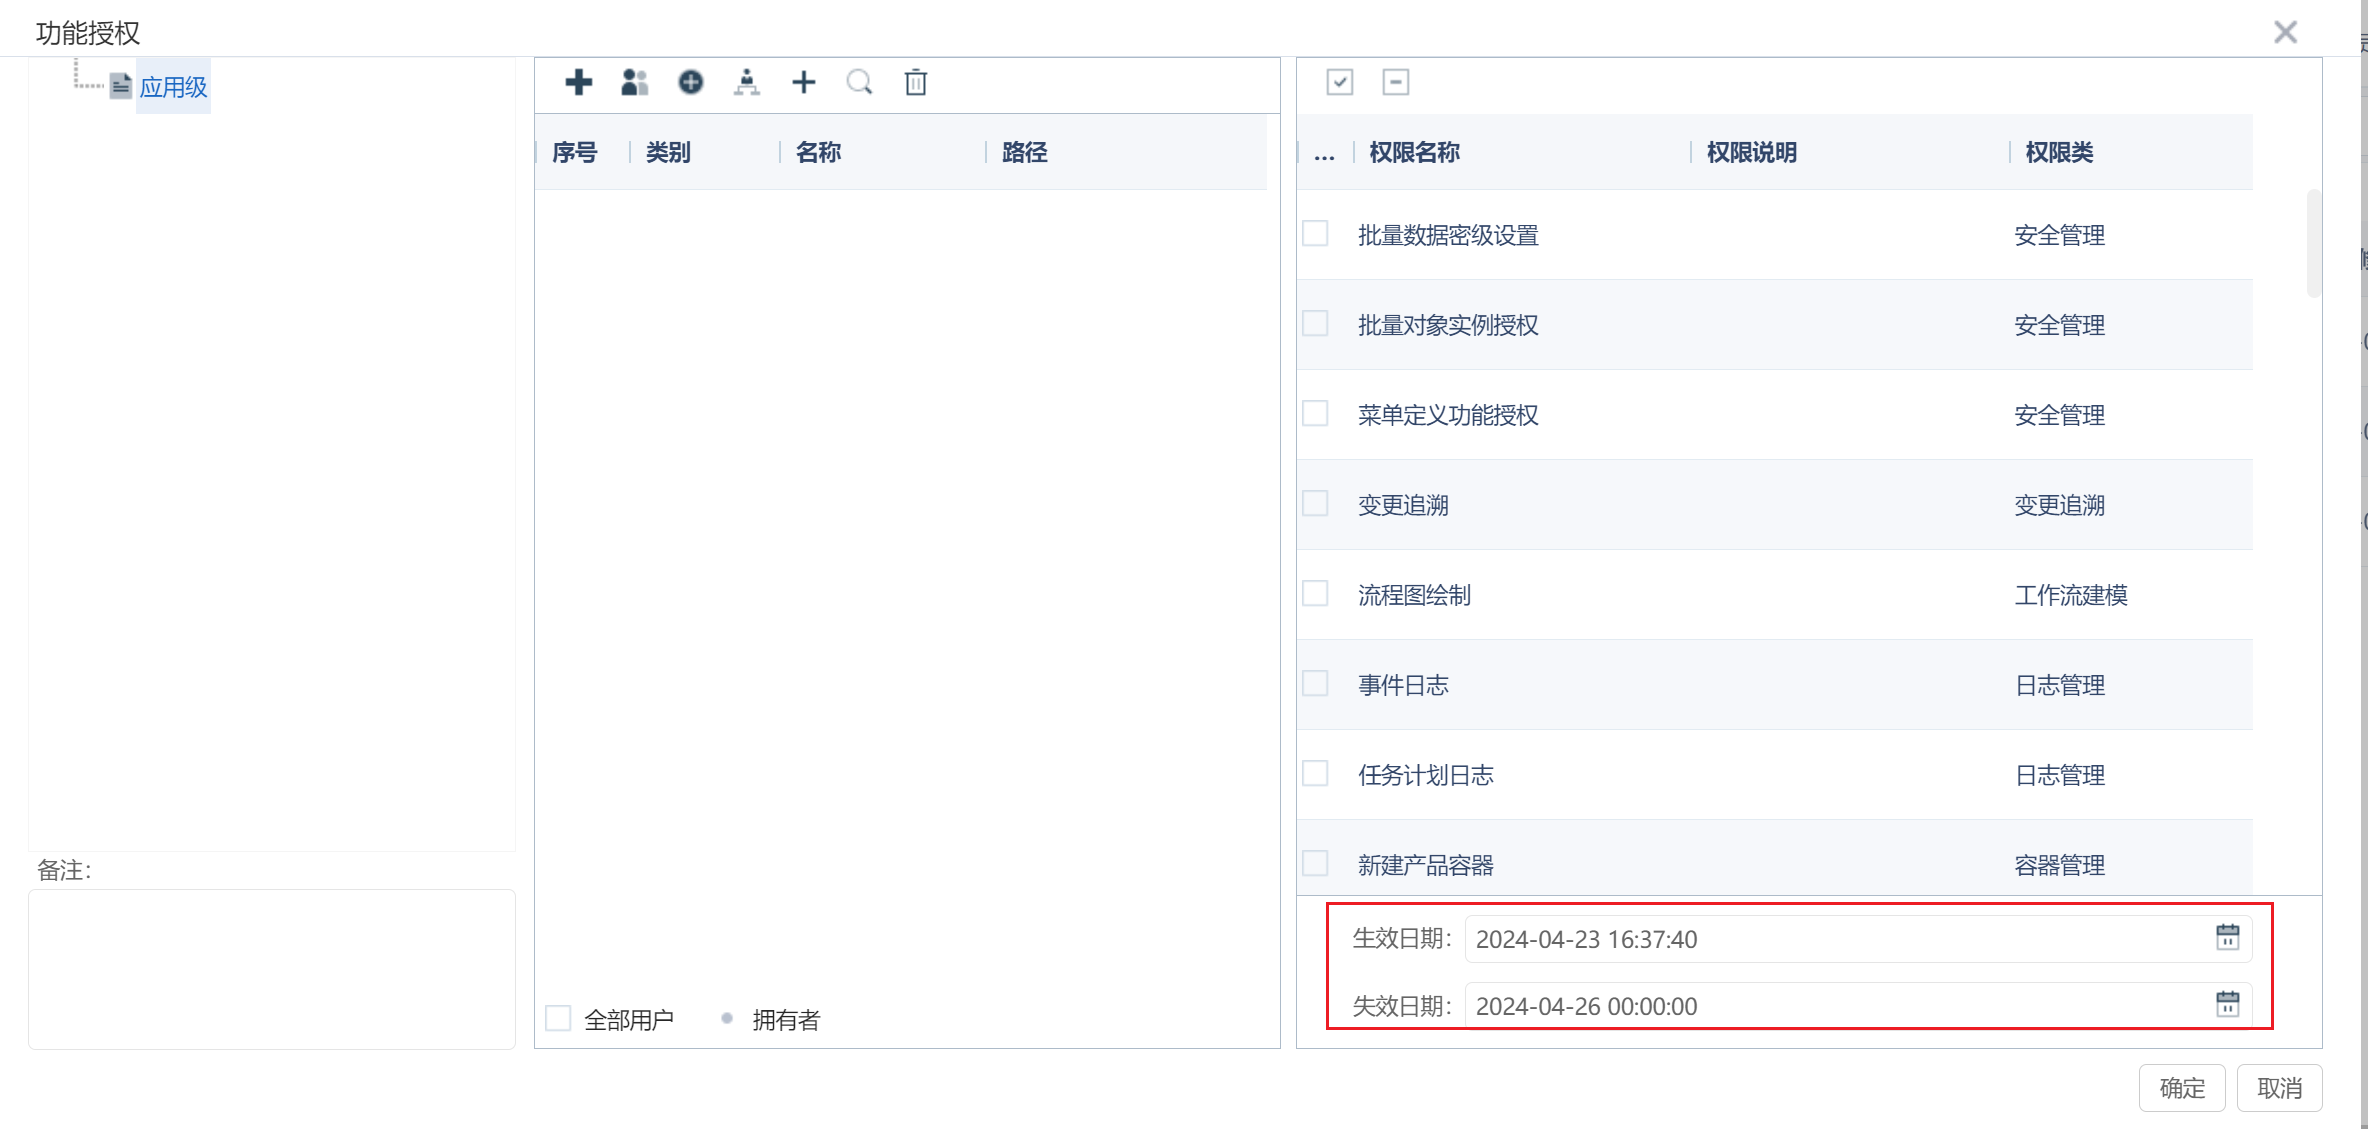Toggle the 全部用户 checkbox

coord(558,1018)
